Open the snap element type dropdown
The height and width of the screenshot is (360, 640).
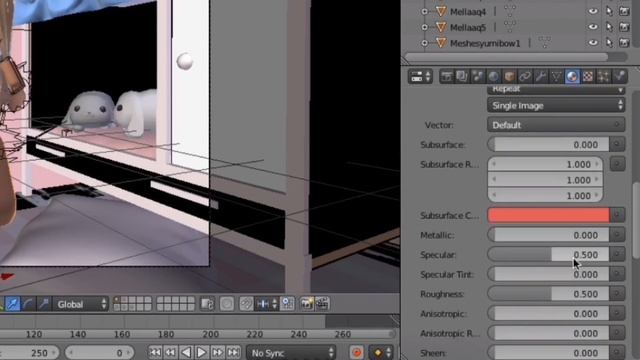click(x=267, y=304)
